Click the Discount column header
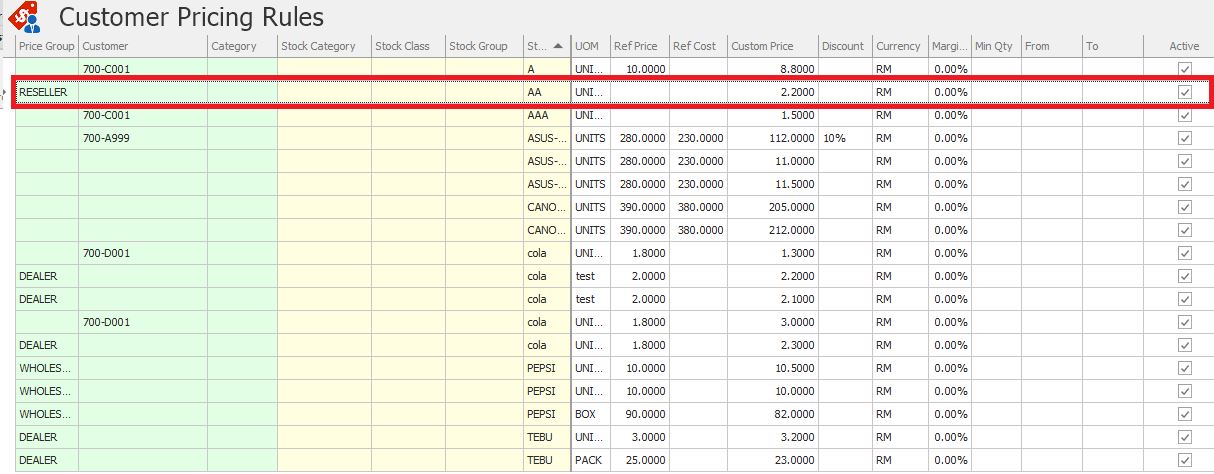 [845, 46]
